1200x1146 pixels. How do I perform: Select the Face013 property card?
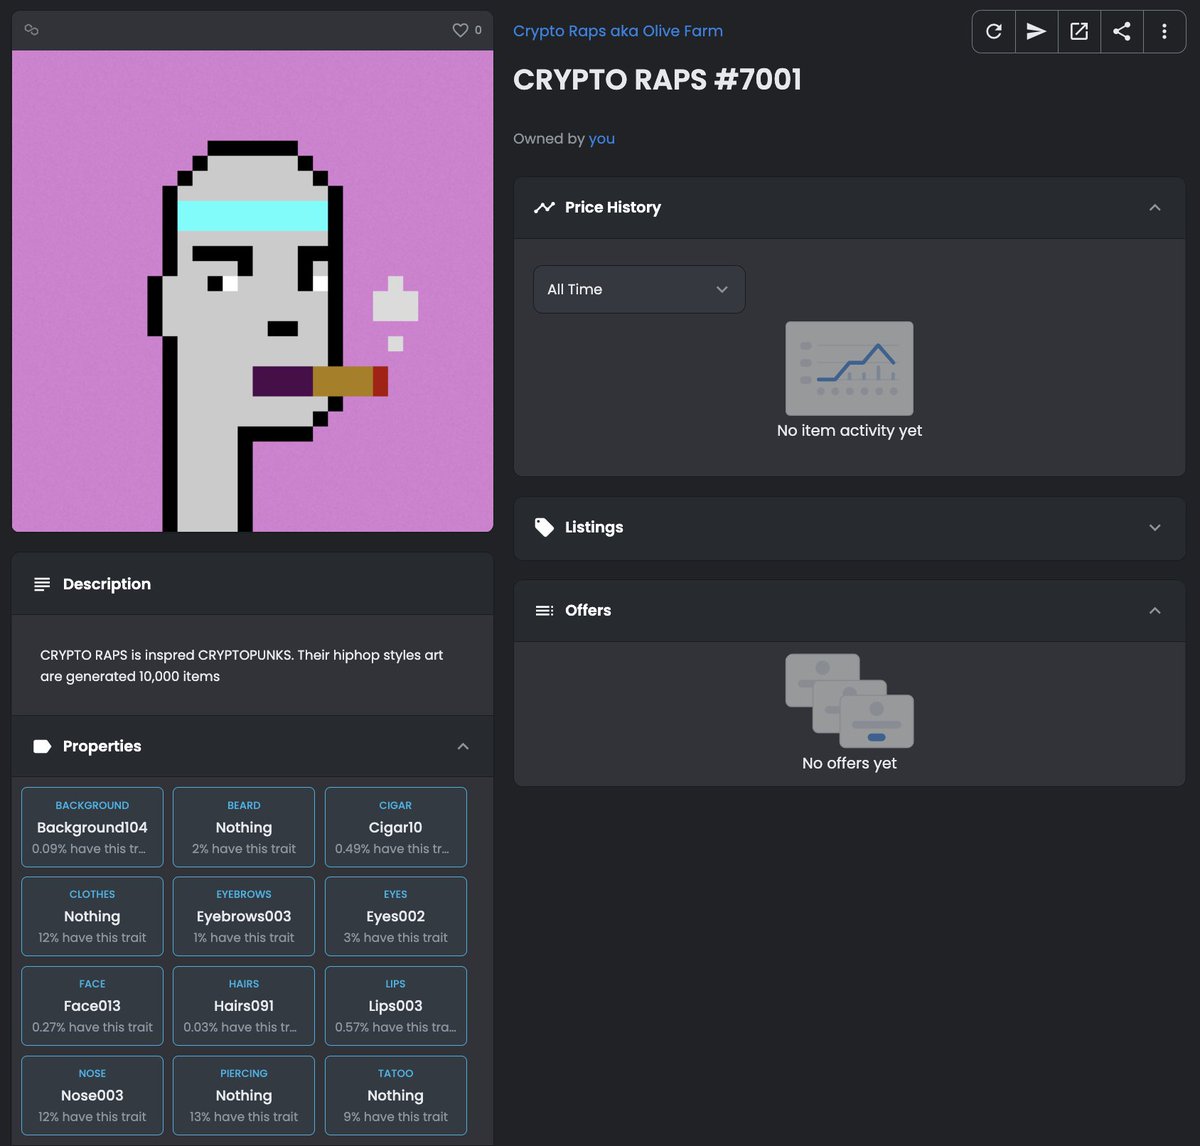(92, 1006)
